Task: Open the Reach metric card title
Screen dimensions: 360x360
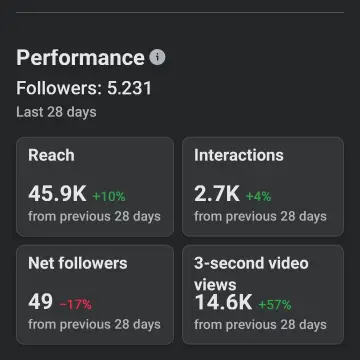Action: click(x=51, y=155)
